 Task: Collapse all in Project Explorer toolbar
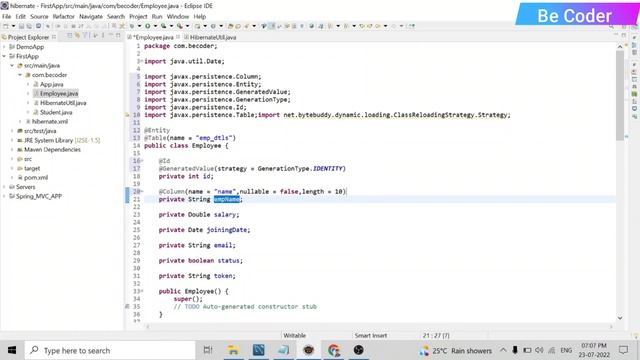(69, 36)
